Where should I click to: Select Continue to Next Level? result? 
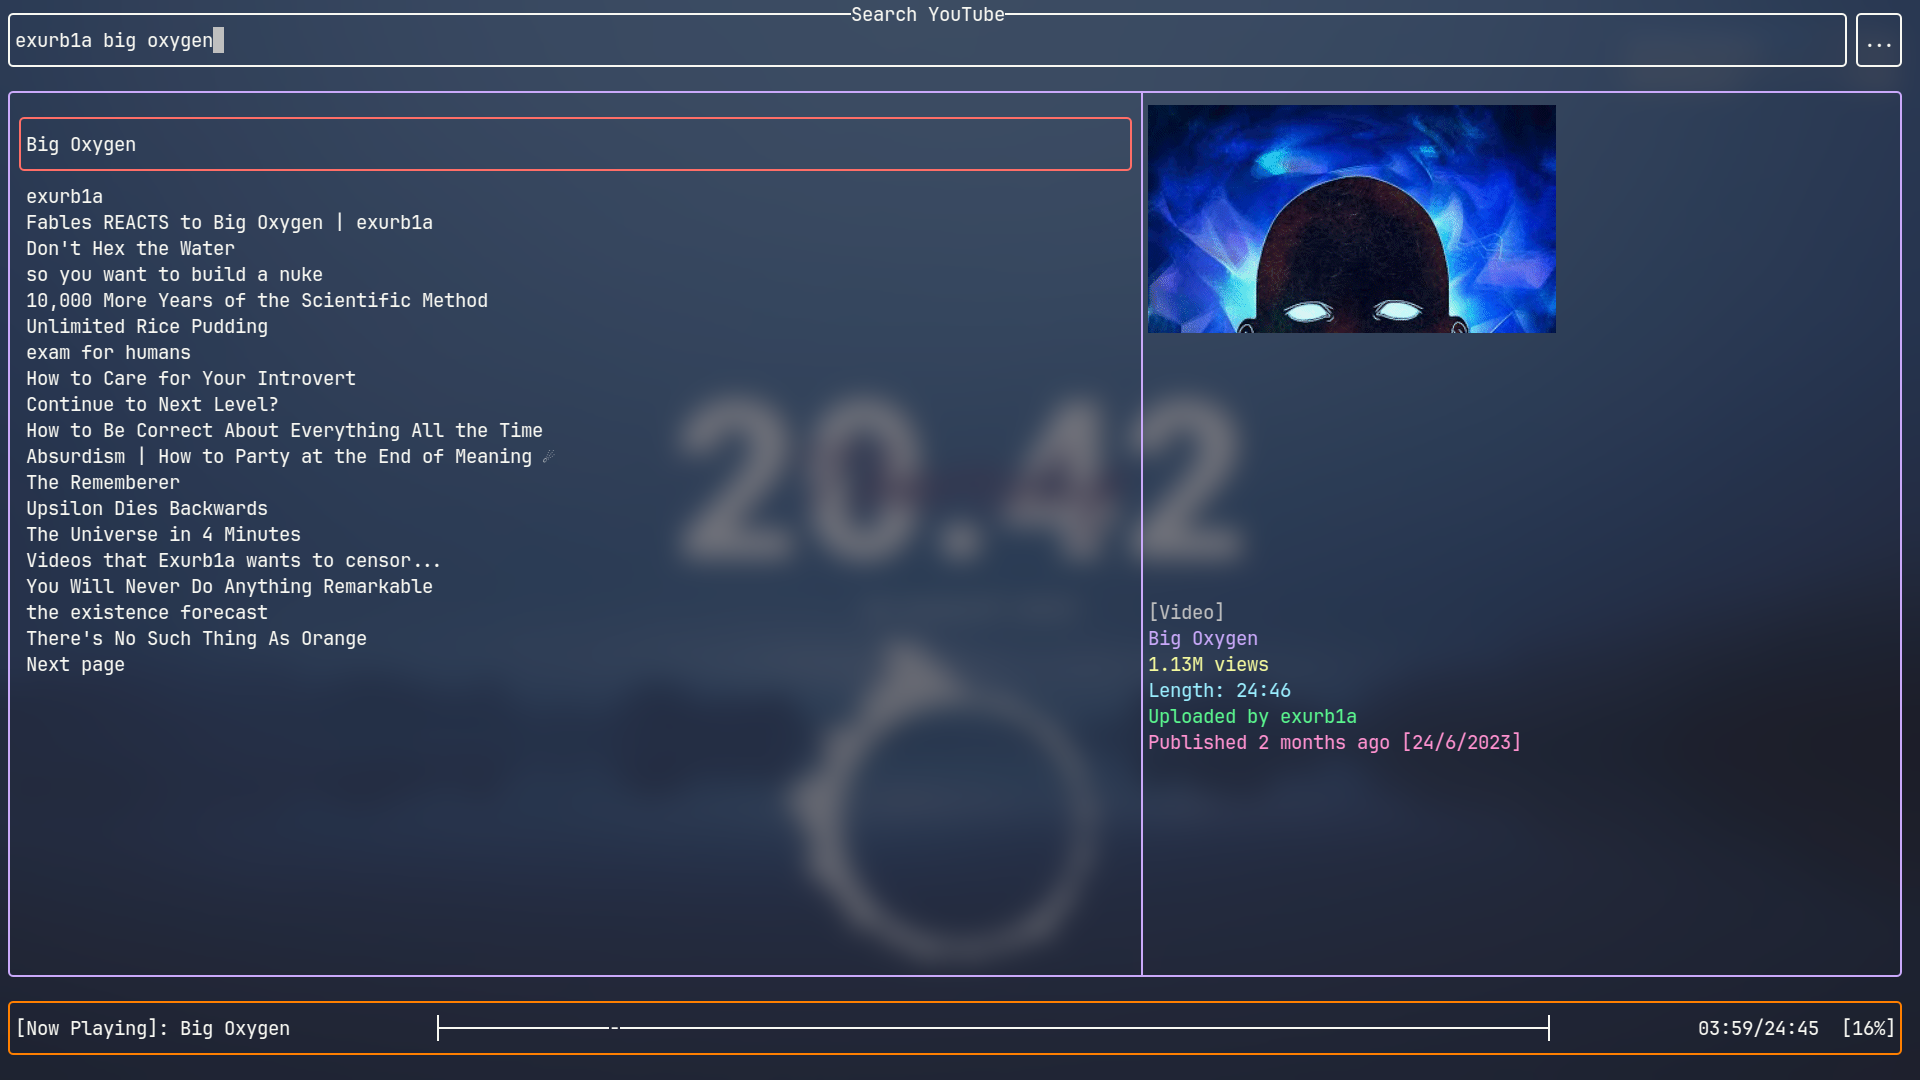152,405
